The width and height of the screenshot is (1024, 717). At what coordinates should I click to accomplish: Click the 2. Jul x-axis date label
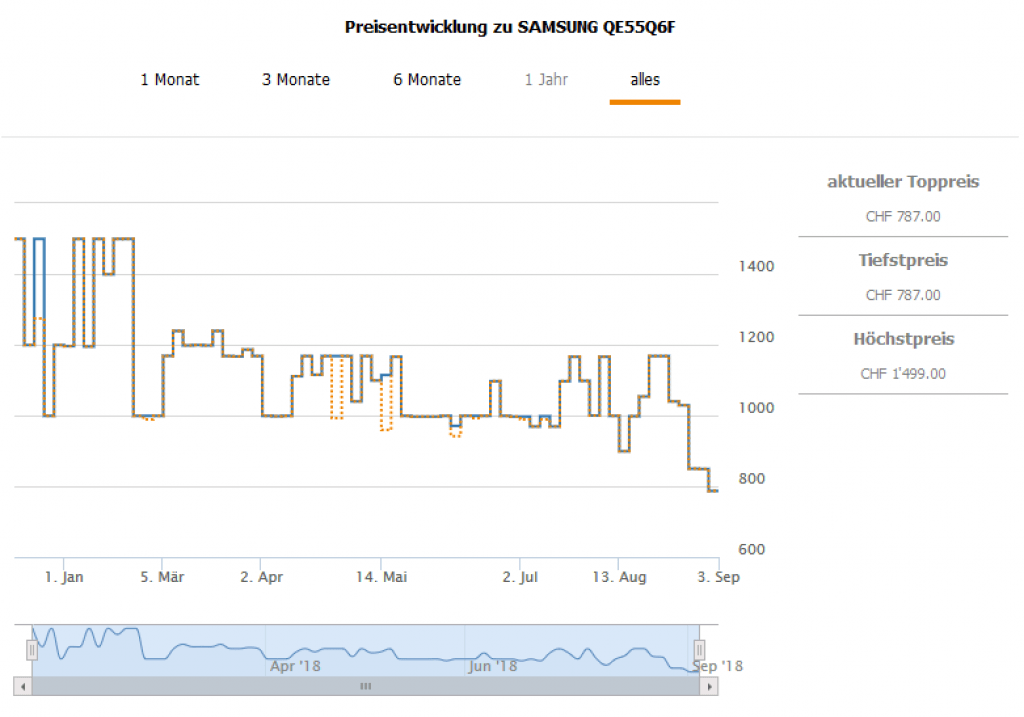[520, 578]
